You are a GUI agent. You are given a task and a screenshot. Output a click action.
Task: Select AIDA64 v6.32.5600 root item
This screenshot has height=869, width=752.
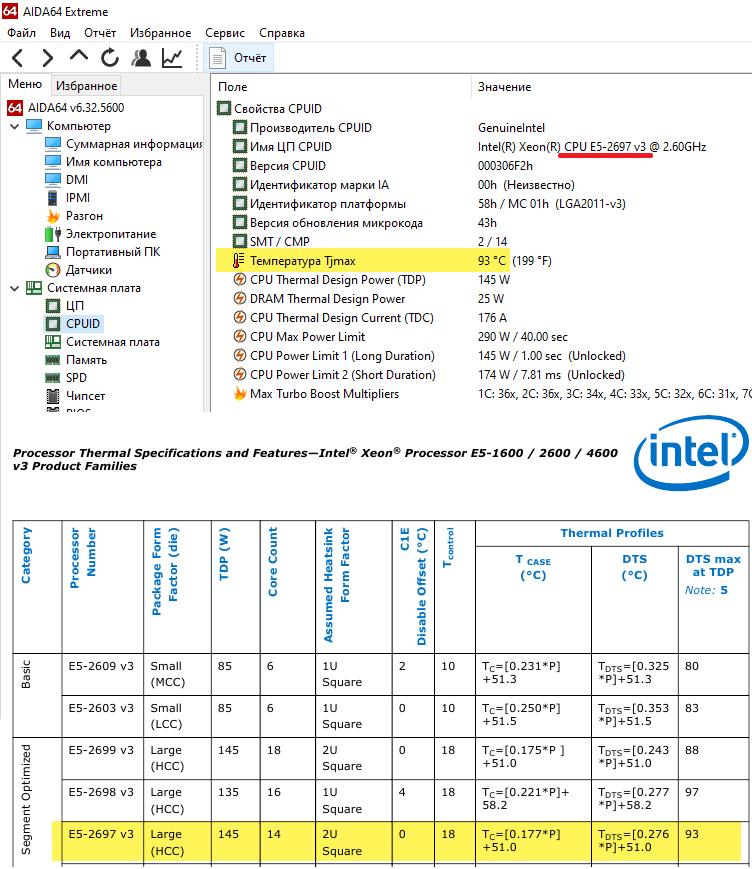[76, 108]
